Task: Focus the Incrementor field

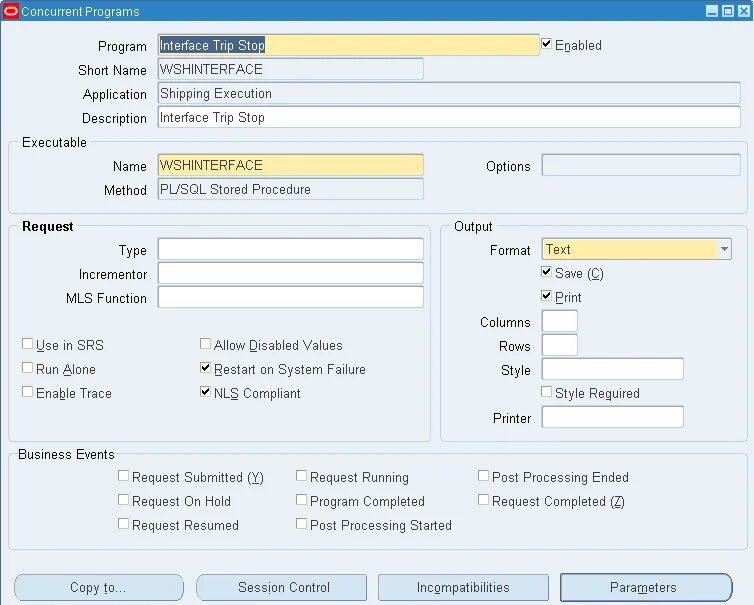Action: (290, 273)
